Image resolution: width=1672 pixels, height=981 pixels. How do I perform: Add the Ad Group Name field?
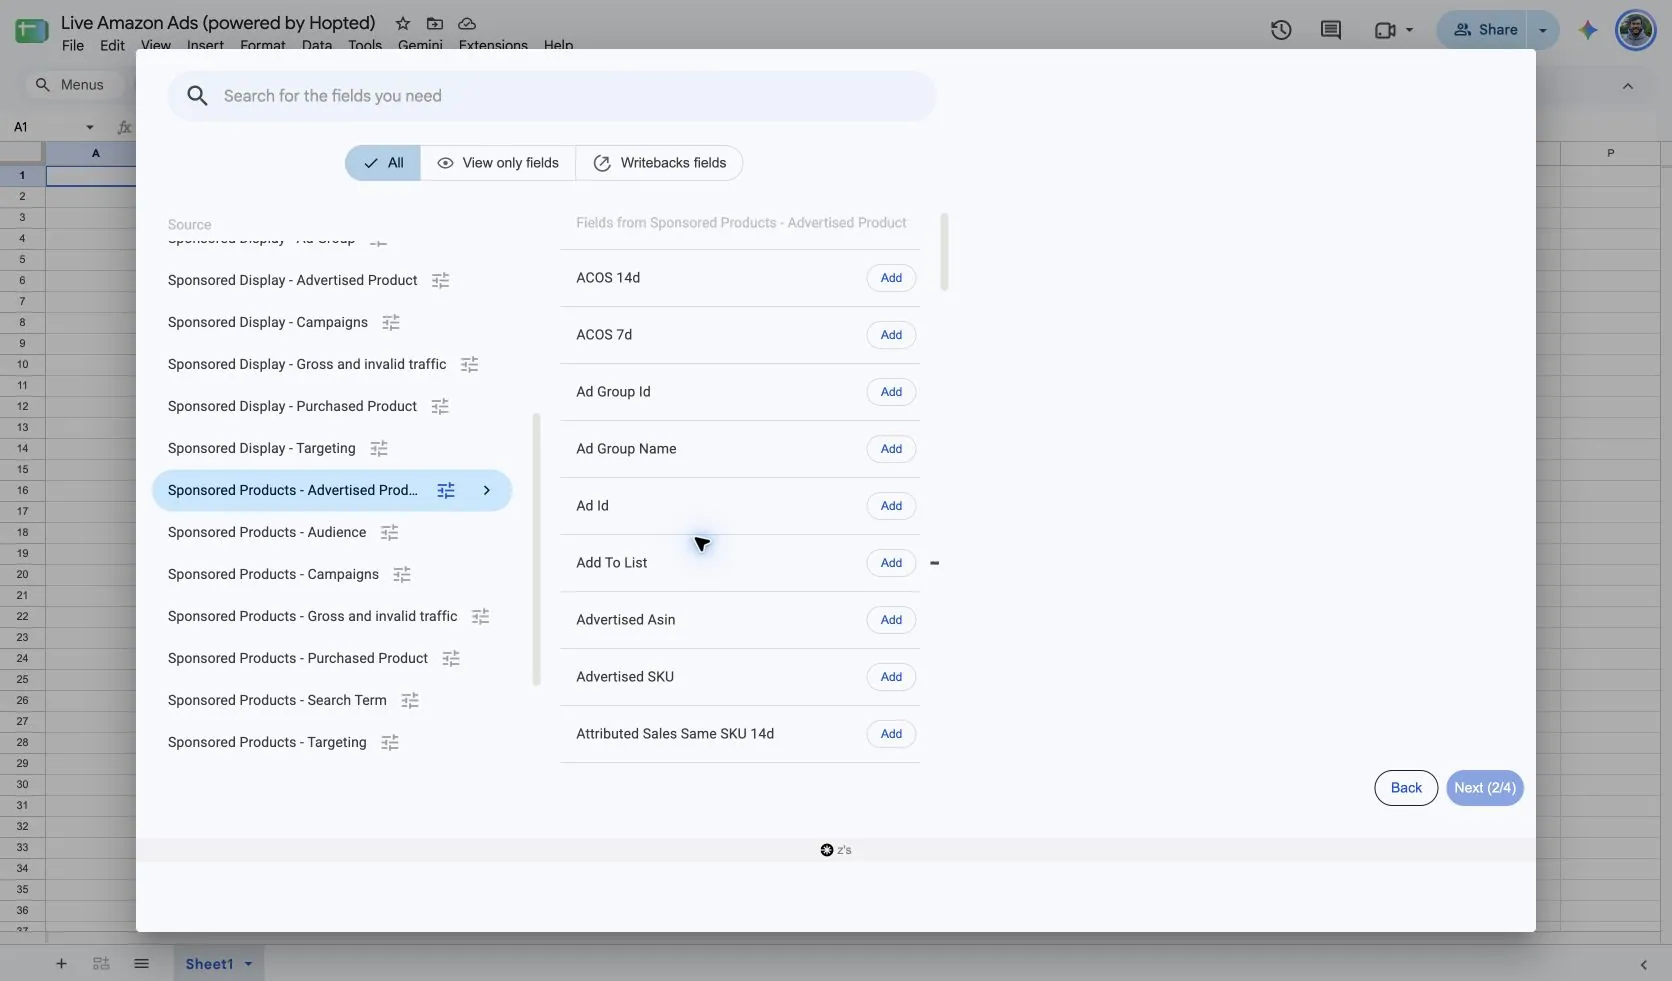(891, 449)
